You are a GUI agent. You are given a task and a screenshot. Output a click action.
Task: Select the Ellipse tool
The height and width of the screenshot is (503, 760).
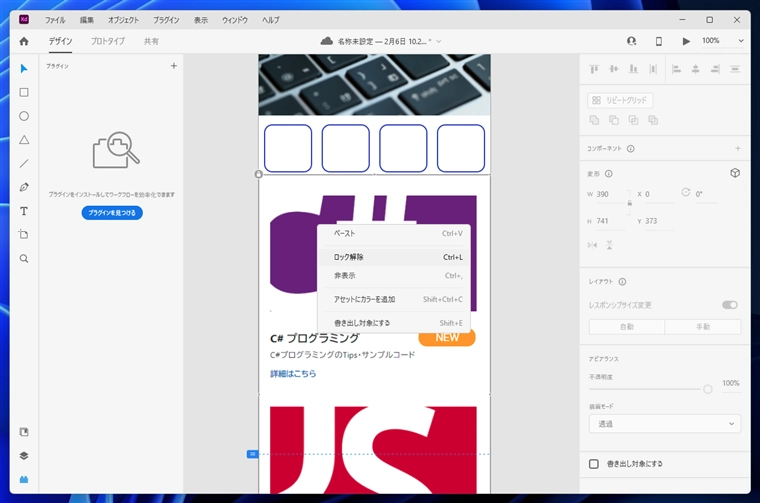[24, 116]
